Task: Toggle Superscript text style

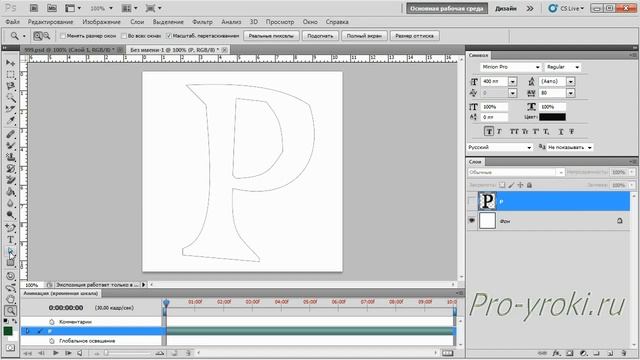Action: click(536, 131)
